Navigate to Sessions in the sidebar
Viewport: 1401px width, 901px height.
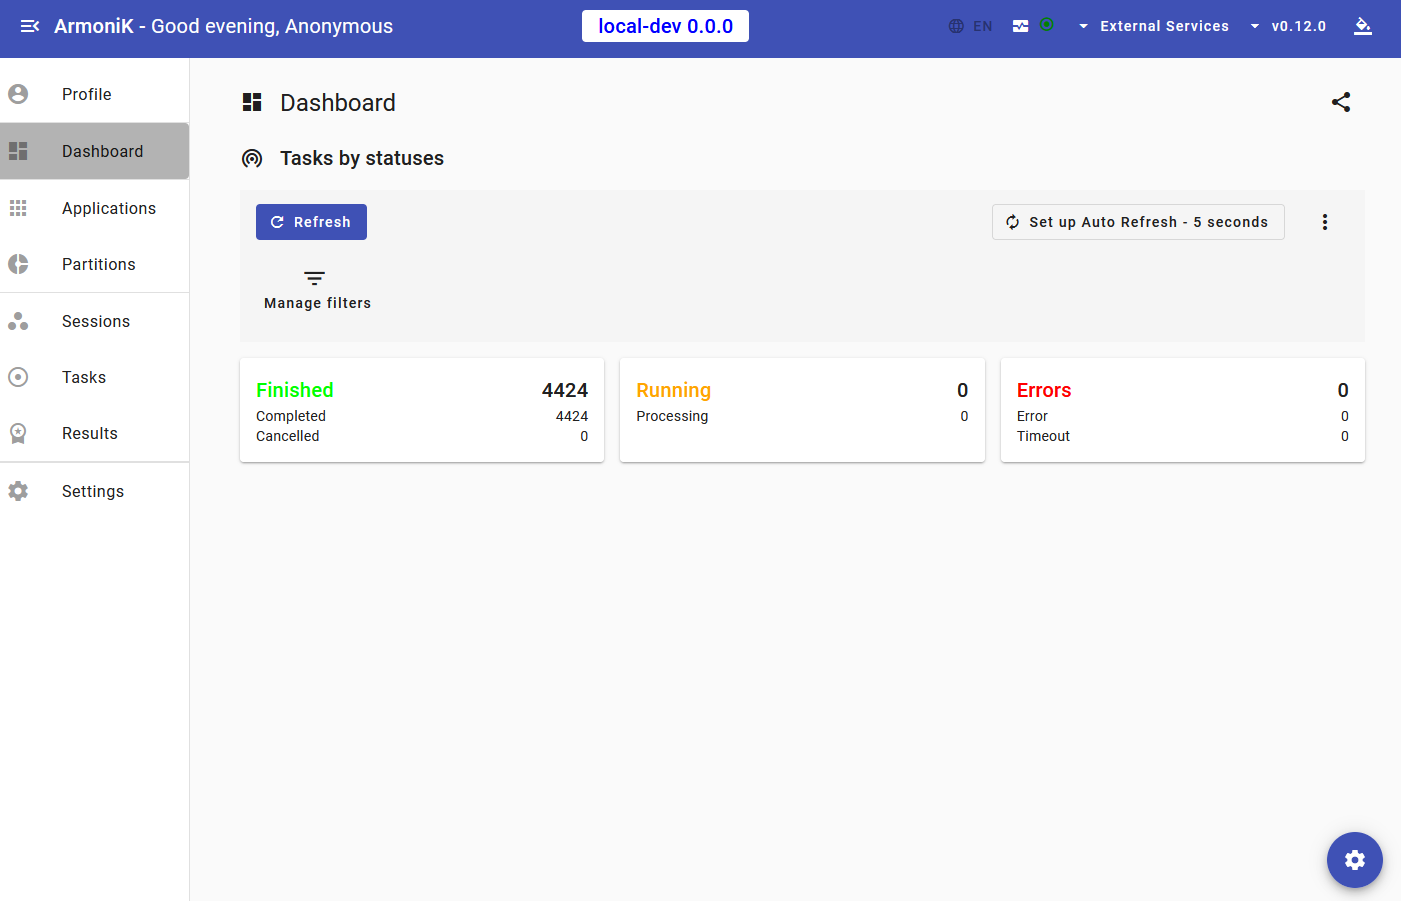click(96, 321)
